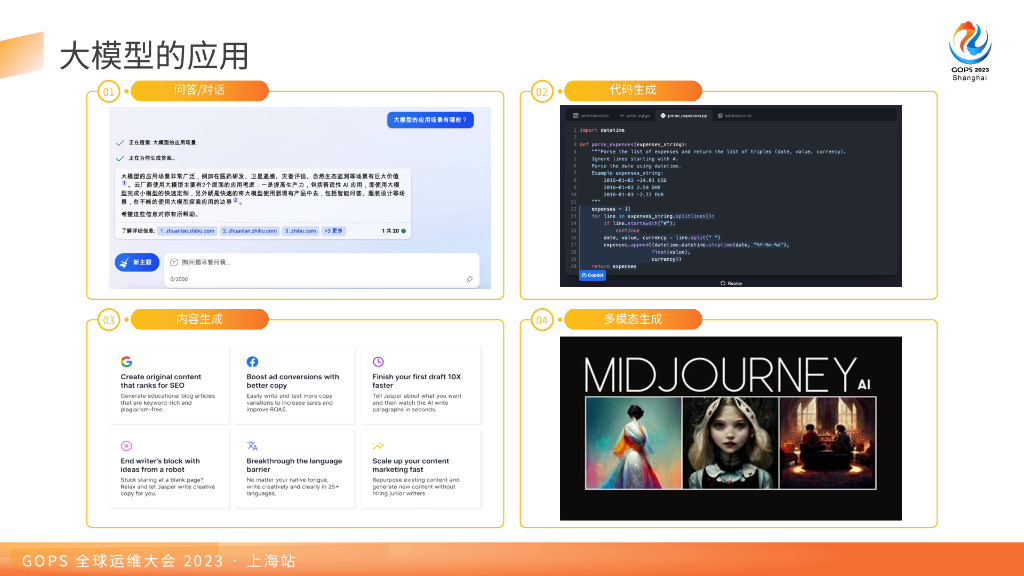Click the blue user question bubble
Viewport: 1024px width, 576px height.
point(429,120)
